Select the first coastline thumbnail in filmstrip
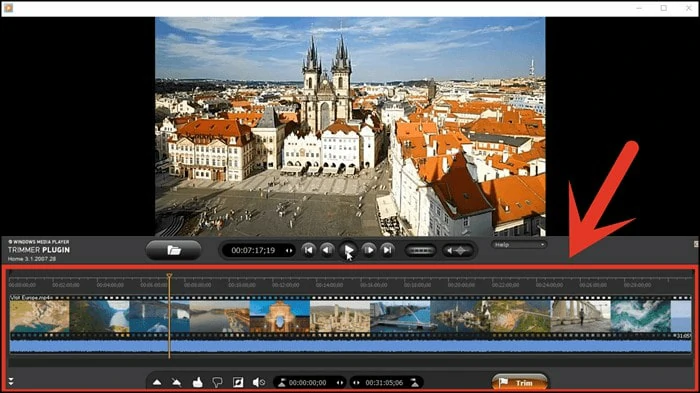 [x=39, y=316]
